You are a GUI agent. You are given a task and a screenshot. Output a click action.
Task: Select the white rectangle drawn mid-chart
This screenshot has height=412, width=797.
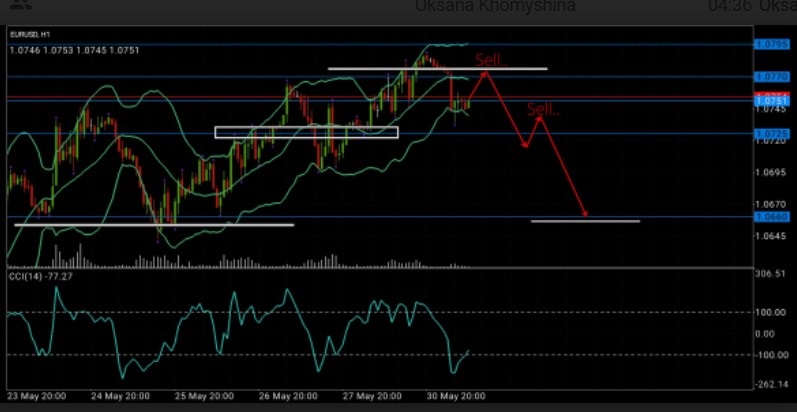(x=306, y=131)
